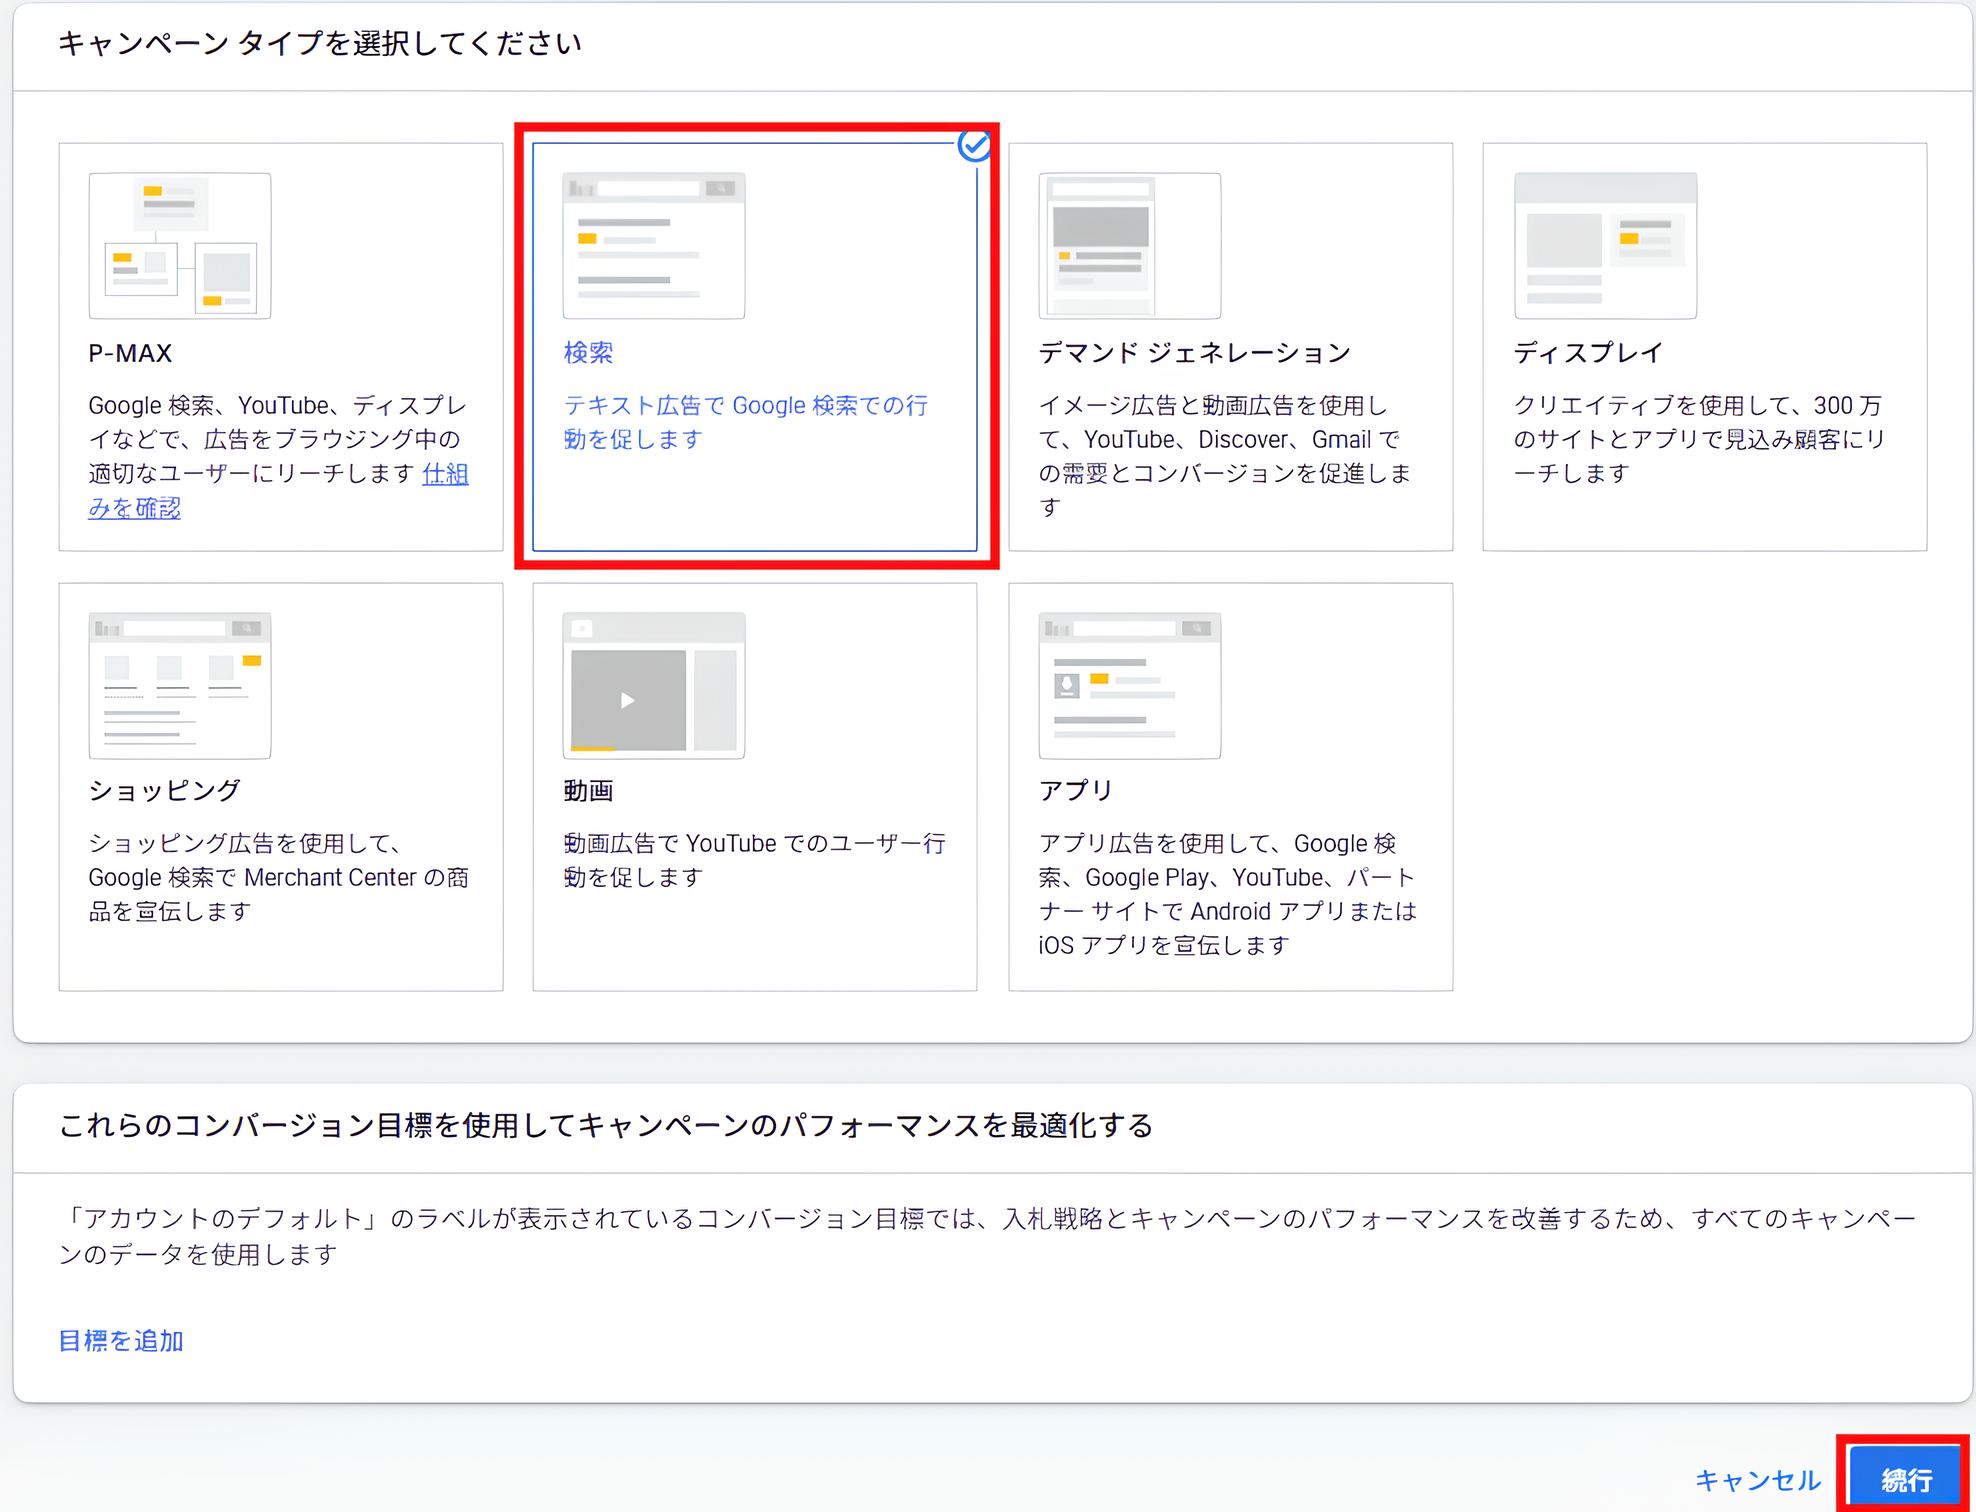The image size is (1976, 1512).
Task: Click the P-MAX campaign illustration icon
Action: [180, 246]
